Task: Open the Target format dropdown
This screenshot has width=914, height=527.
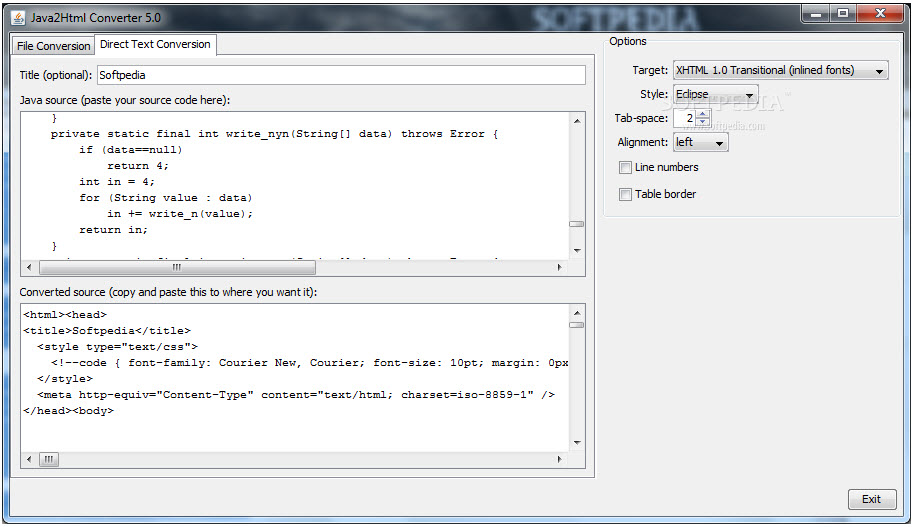Action: point(781,71)
